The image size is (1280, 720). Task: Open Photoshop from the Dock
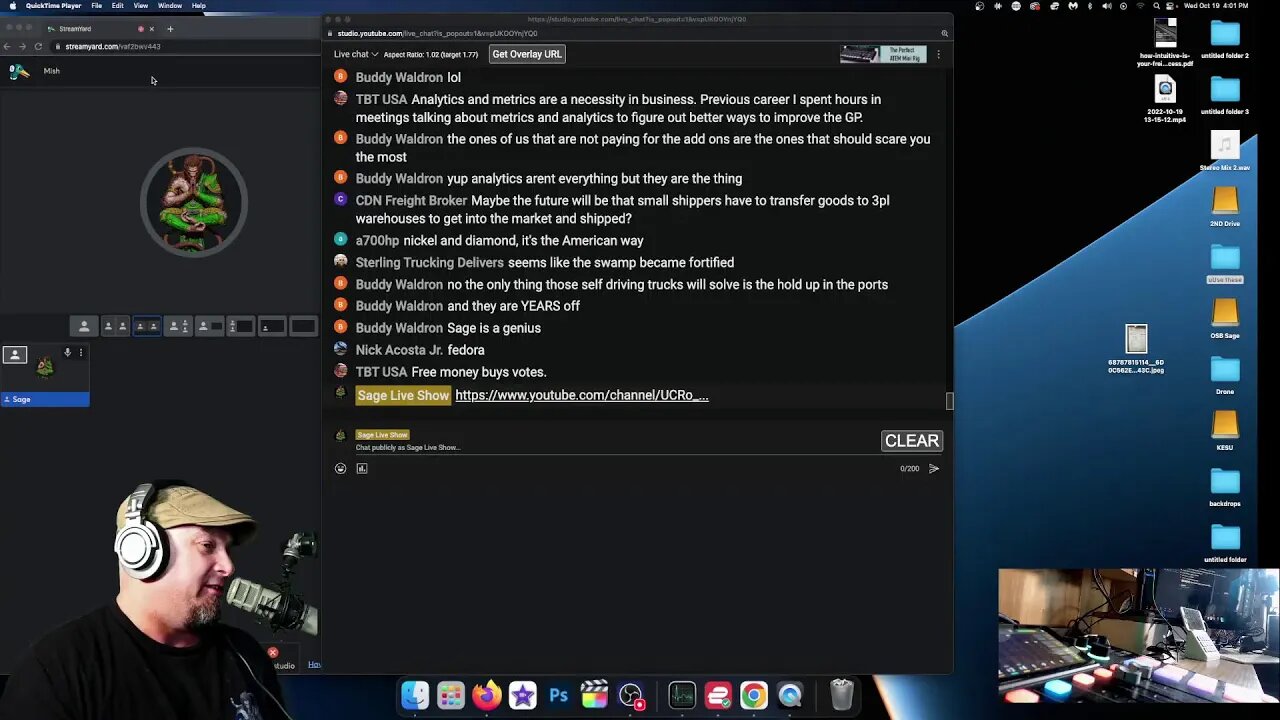[559, 694]
